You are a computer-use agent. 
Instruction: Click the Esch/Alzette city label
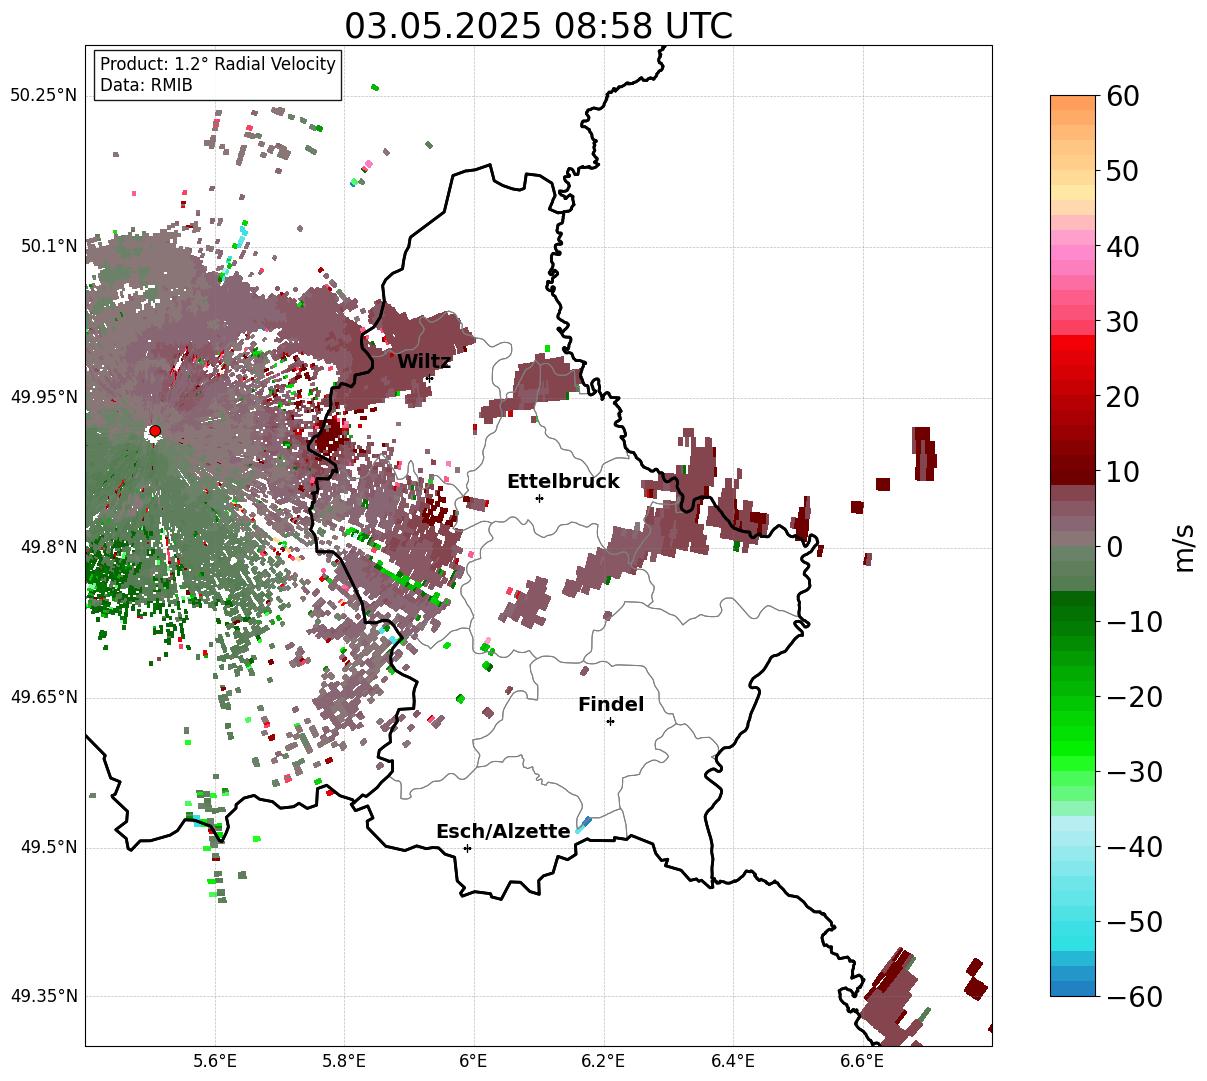point(503,832)
